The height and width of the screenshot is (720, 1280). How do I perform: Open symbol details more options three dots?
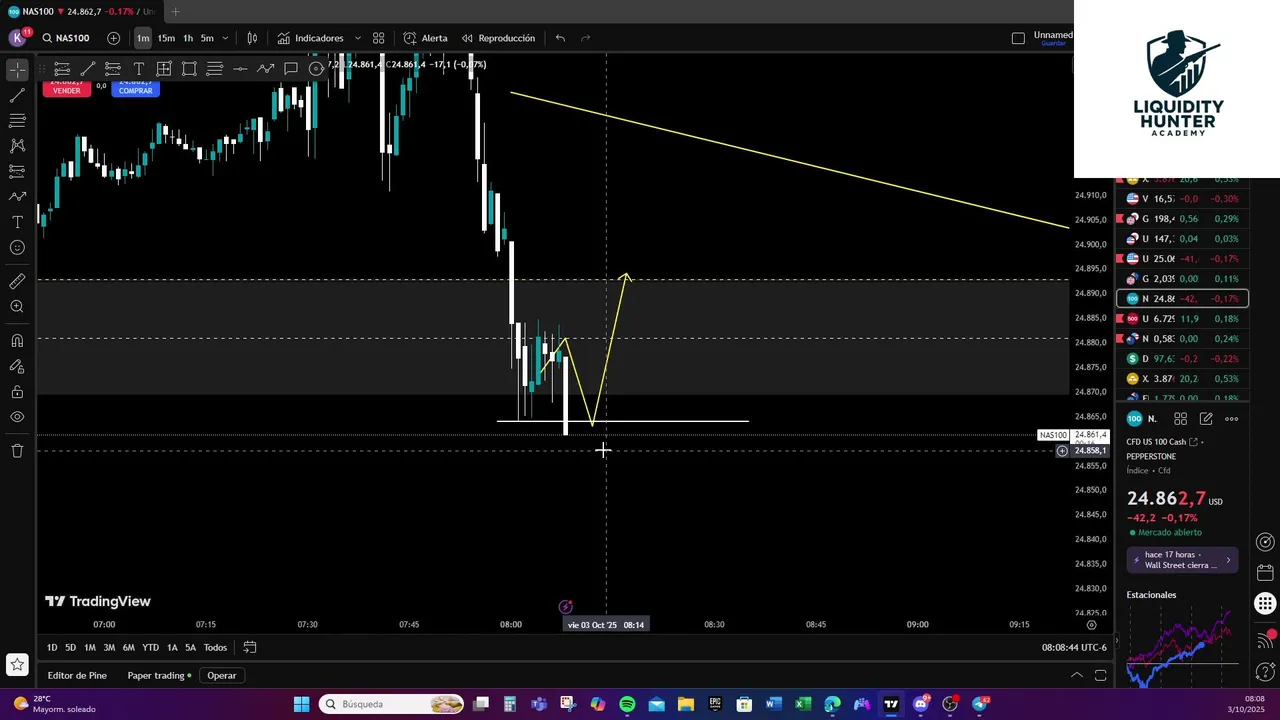[x=1232, y=419]
